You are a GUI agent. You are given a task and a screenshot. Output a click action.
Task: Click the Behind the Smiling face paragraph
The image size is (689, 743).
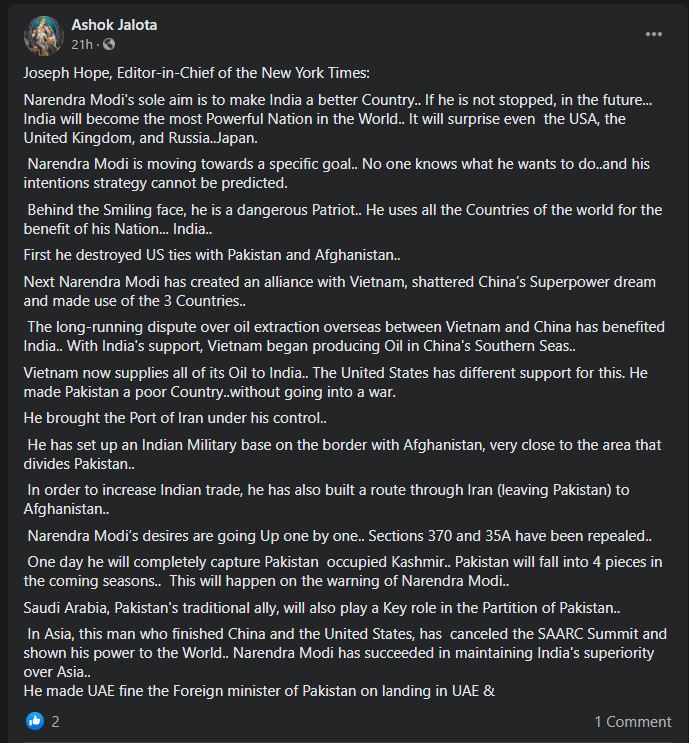pyautogui.click(x=343, y=219)
